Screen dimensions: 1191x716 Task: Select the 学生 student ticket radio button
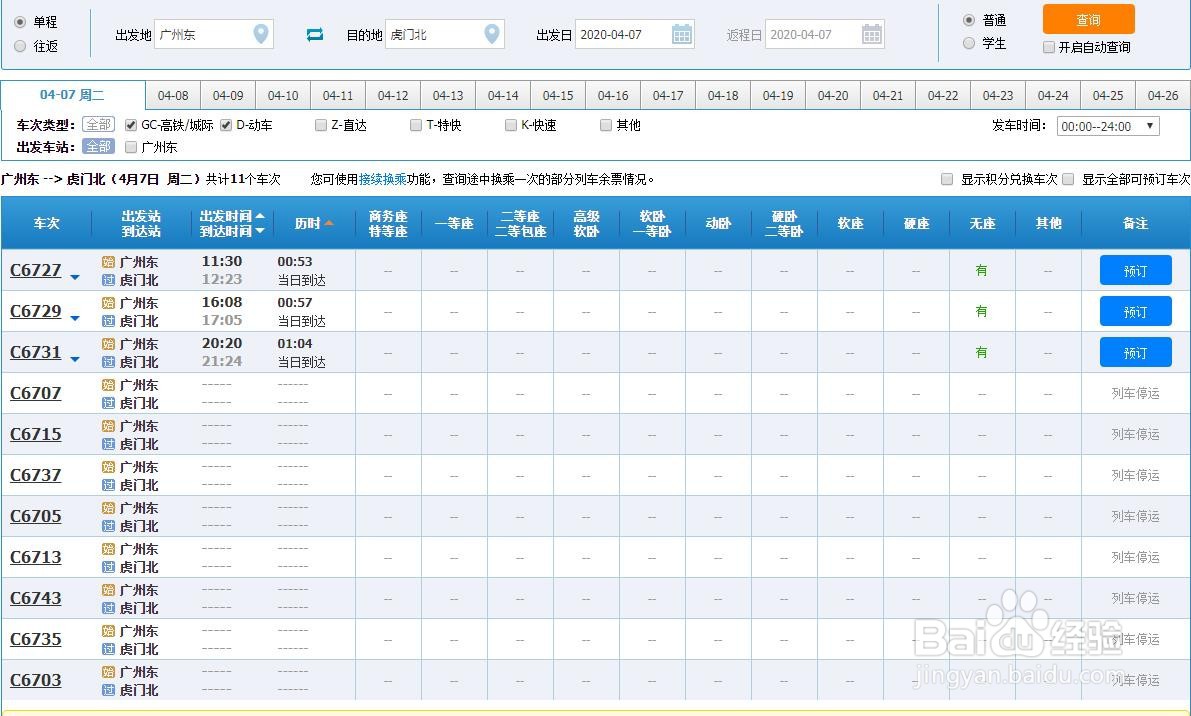click(968, 44)
